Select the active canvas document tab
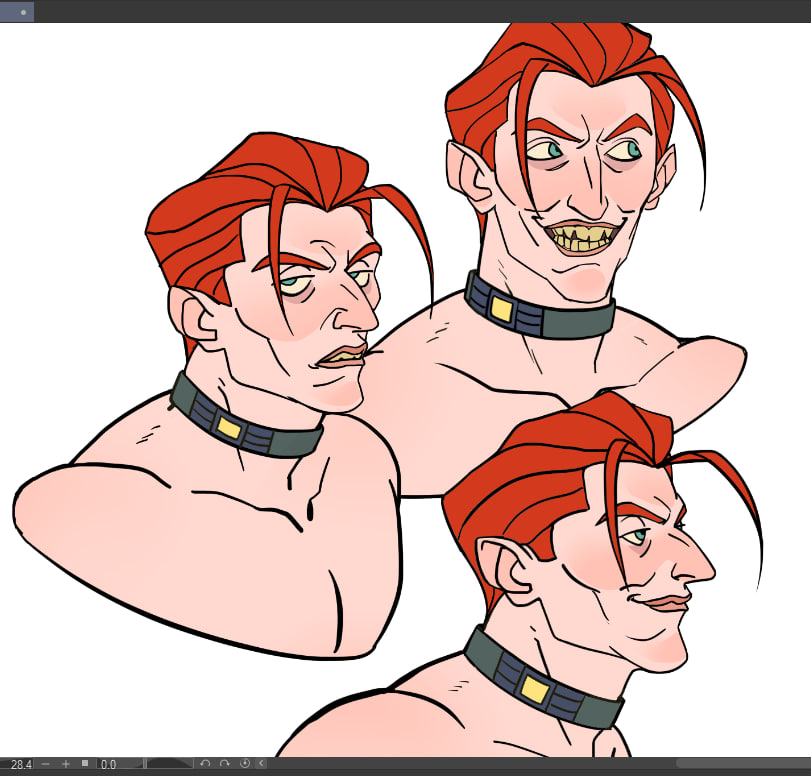 point(17,11)
